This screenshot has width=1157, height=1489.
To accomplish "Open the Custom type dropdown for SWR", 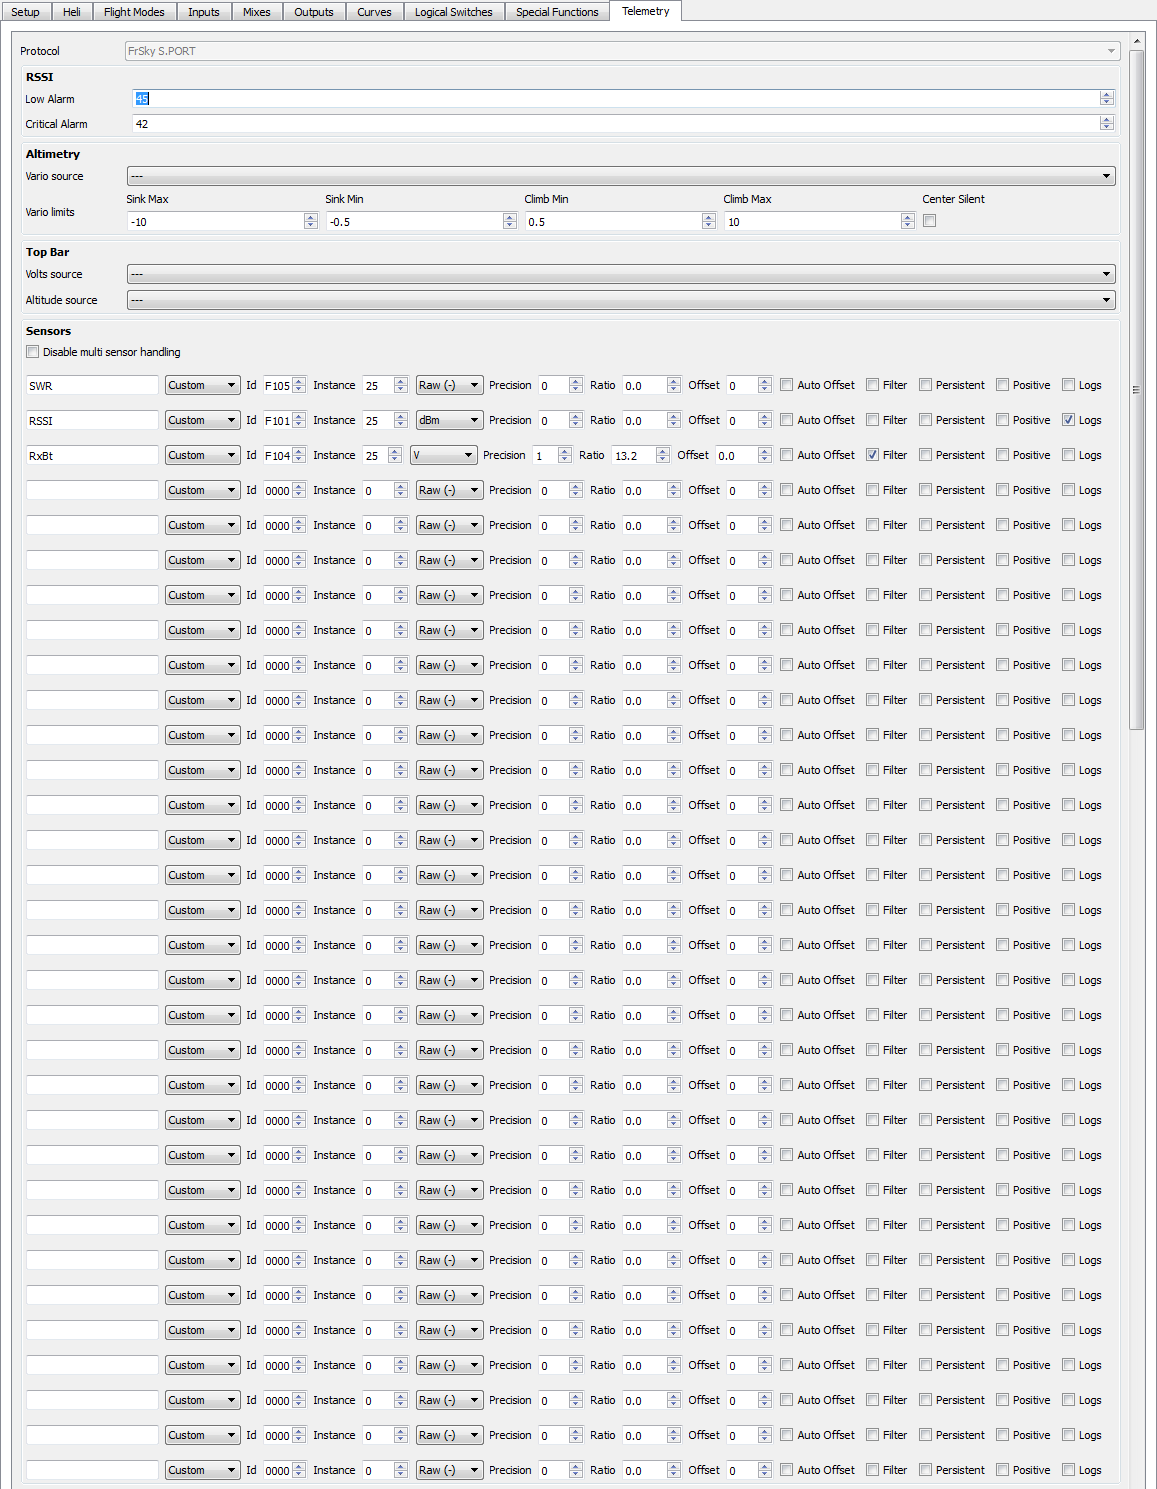I will click(202, 385).
